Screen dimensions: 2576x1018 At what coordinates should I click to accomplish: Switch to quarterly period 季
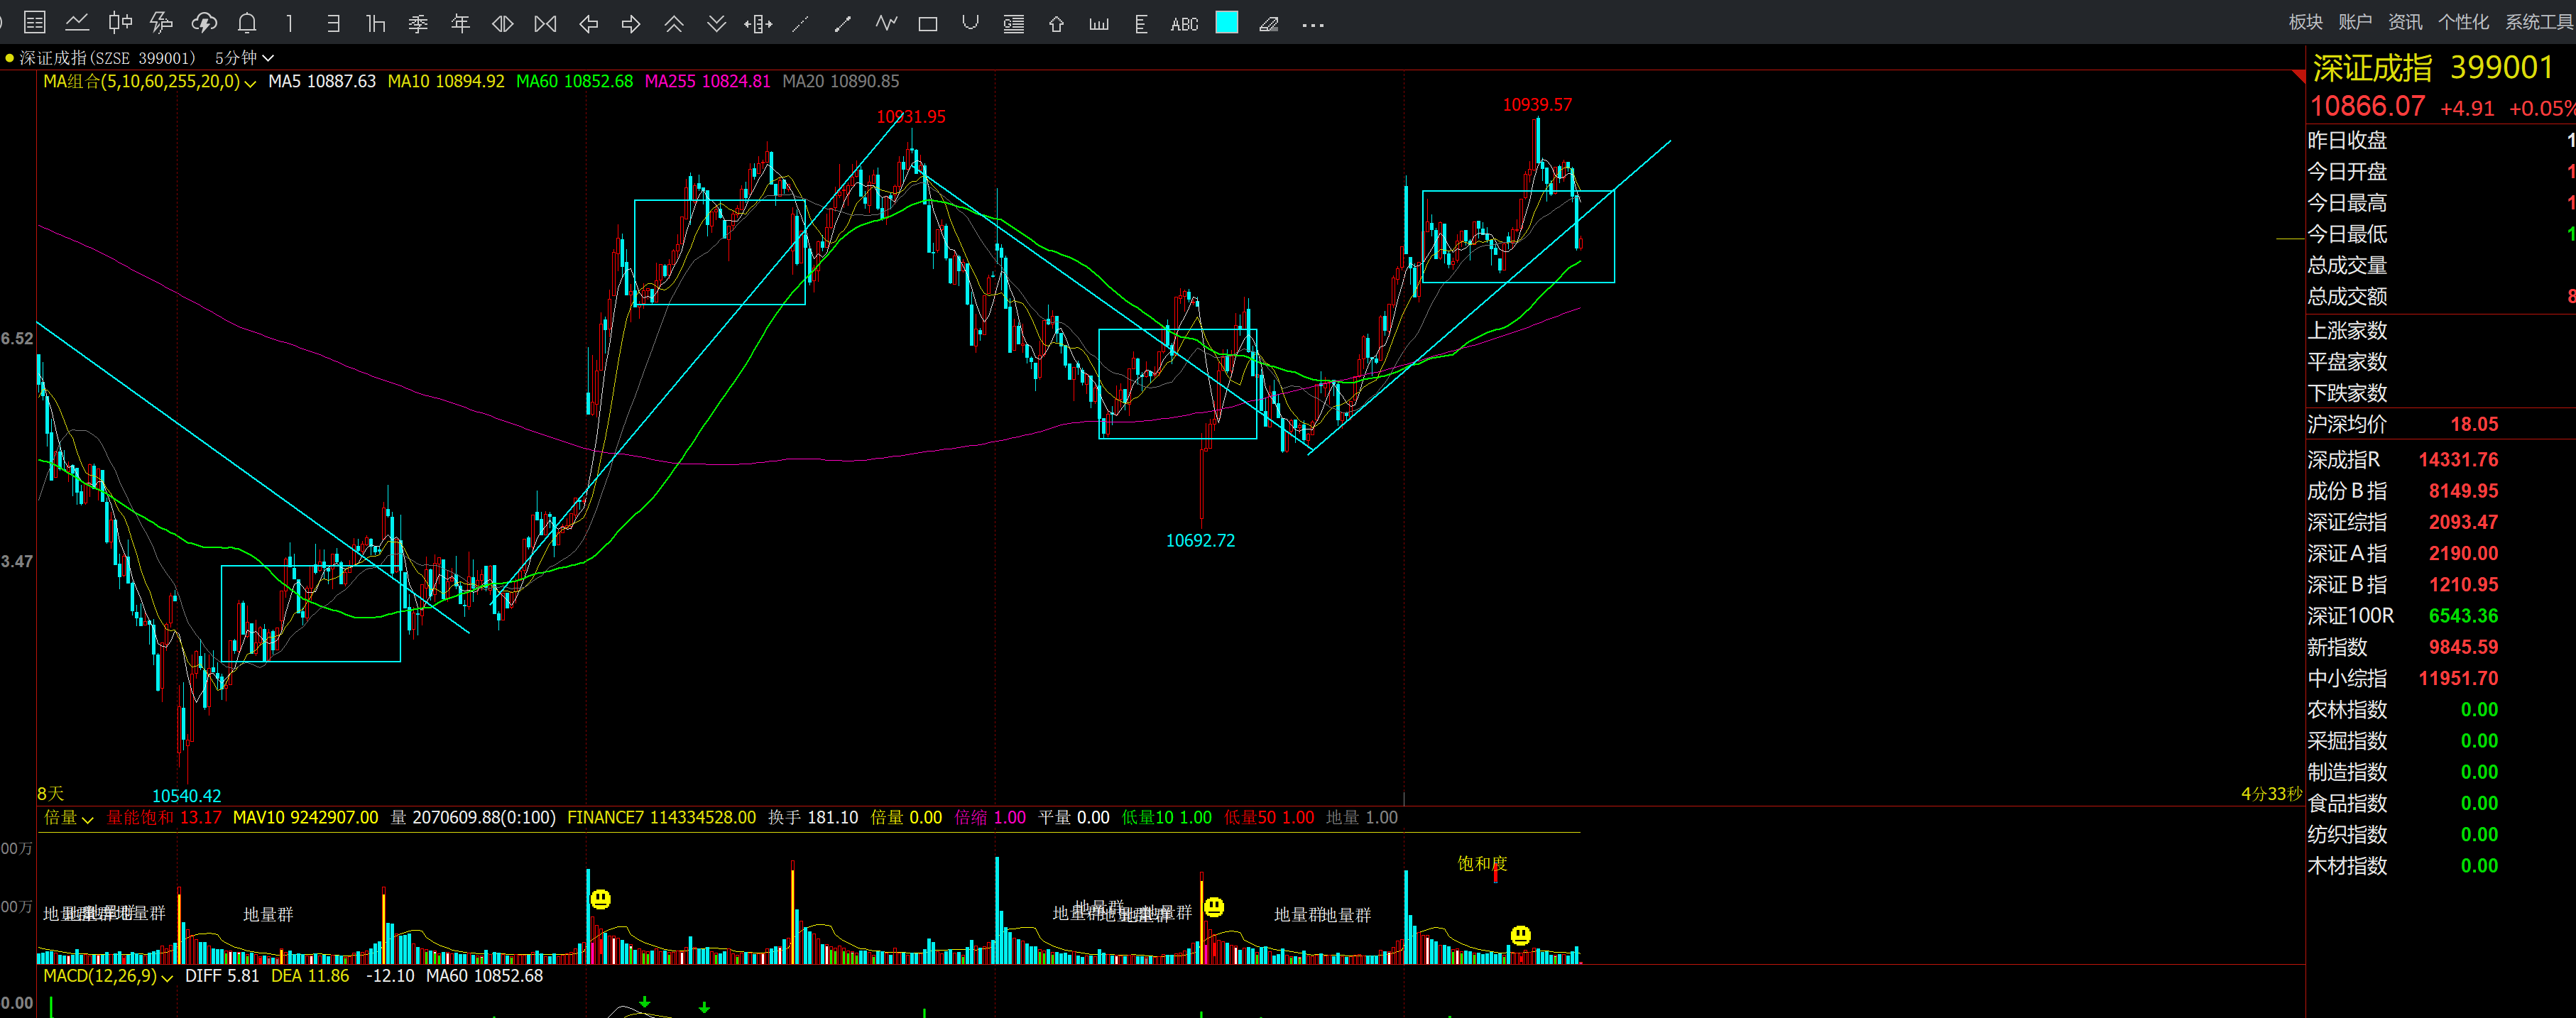pyautogui.click(x=418, y=24)
